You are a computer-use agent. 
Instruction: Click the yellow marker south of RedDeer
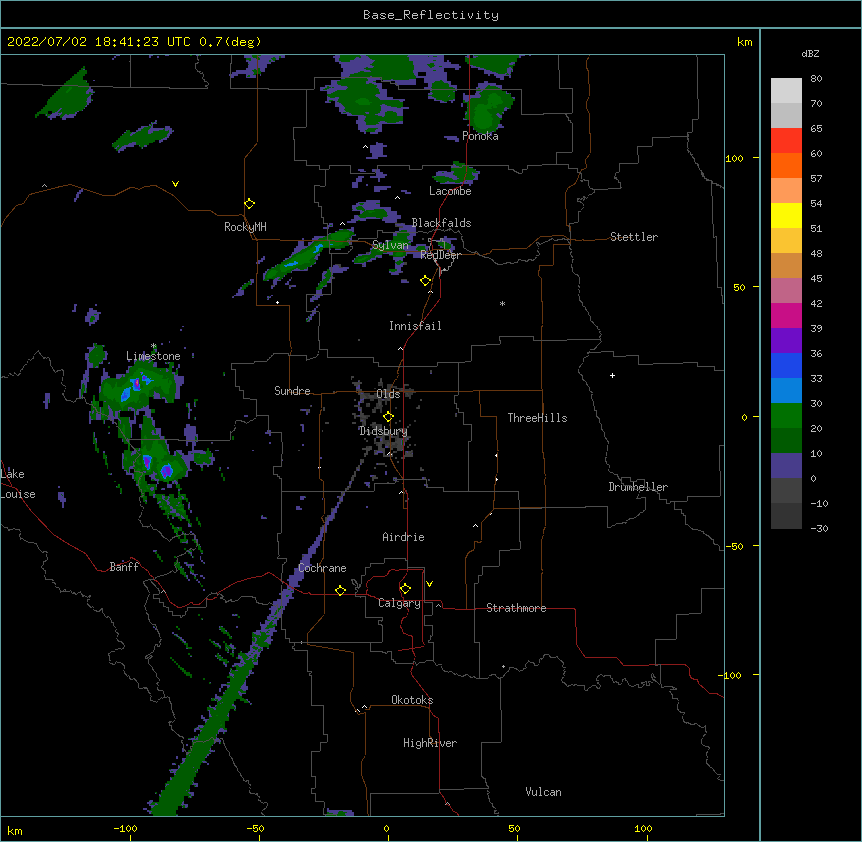(426, 281)
